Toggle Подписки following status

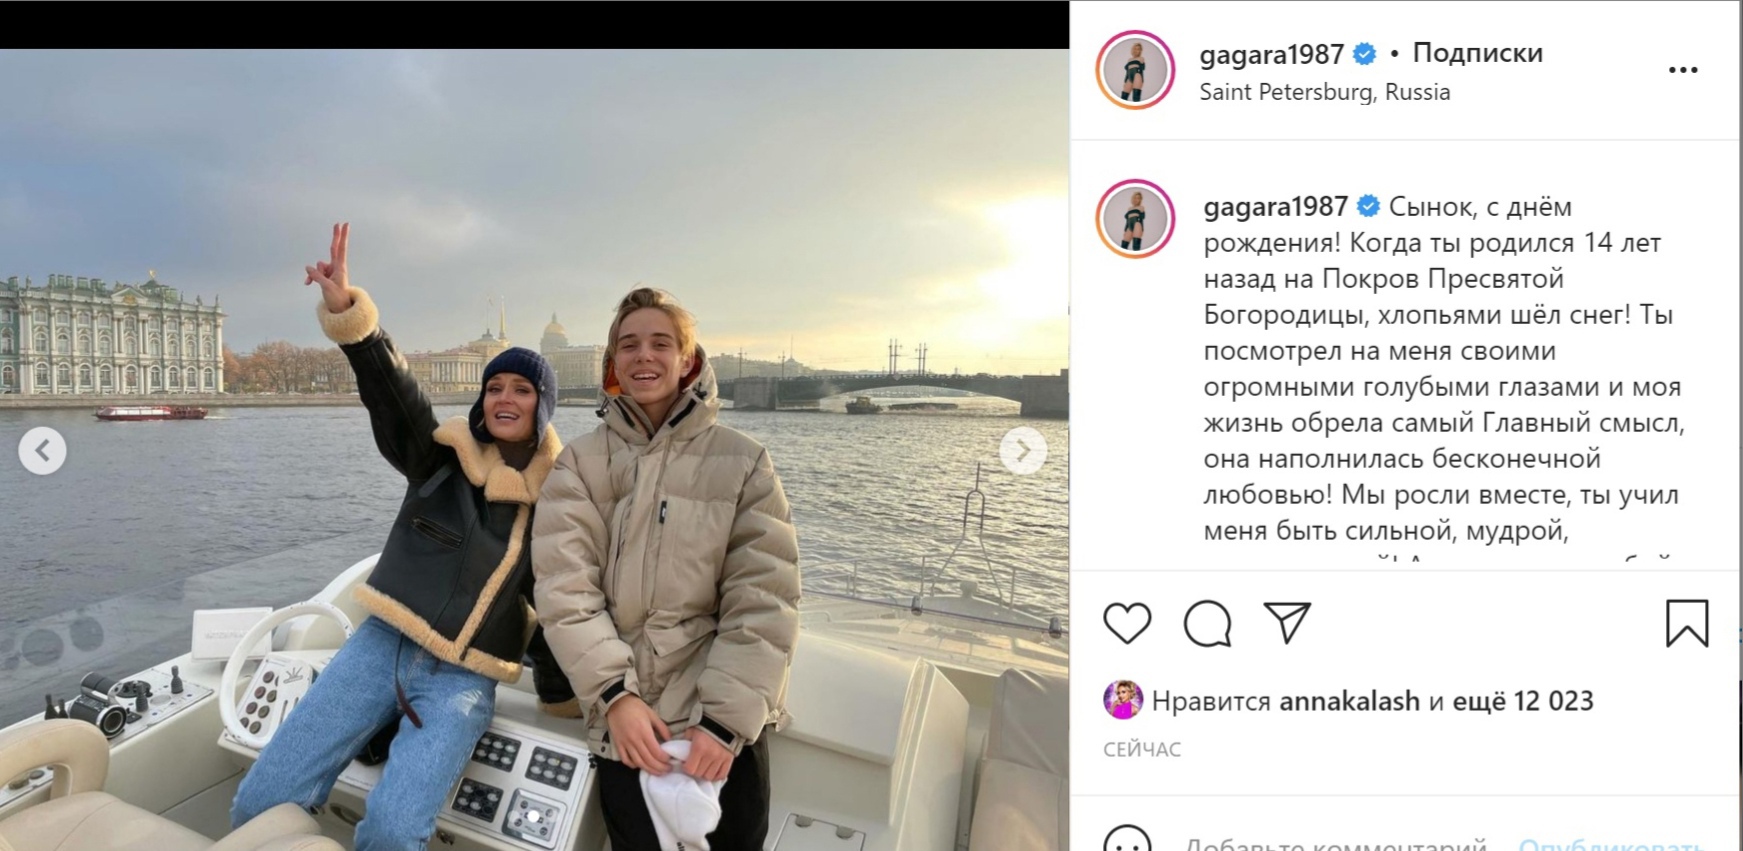[1477, 53]
